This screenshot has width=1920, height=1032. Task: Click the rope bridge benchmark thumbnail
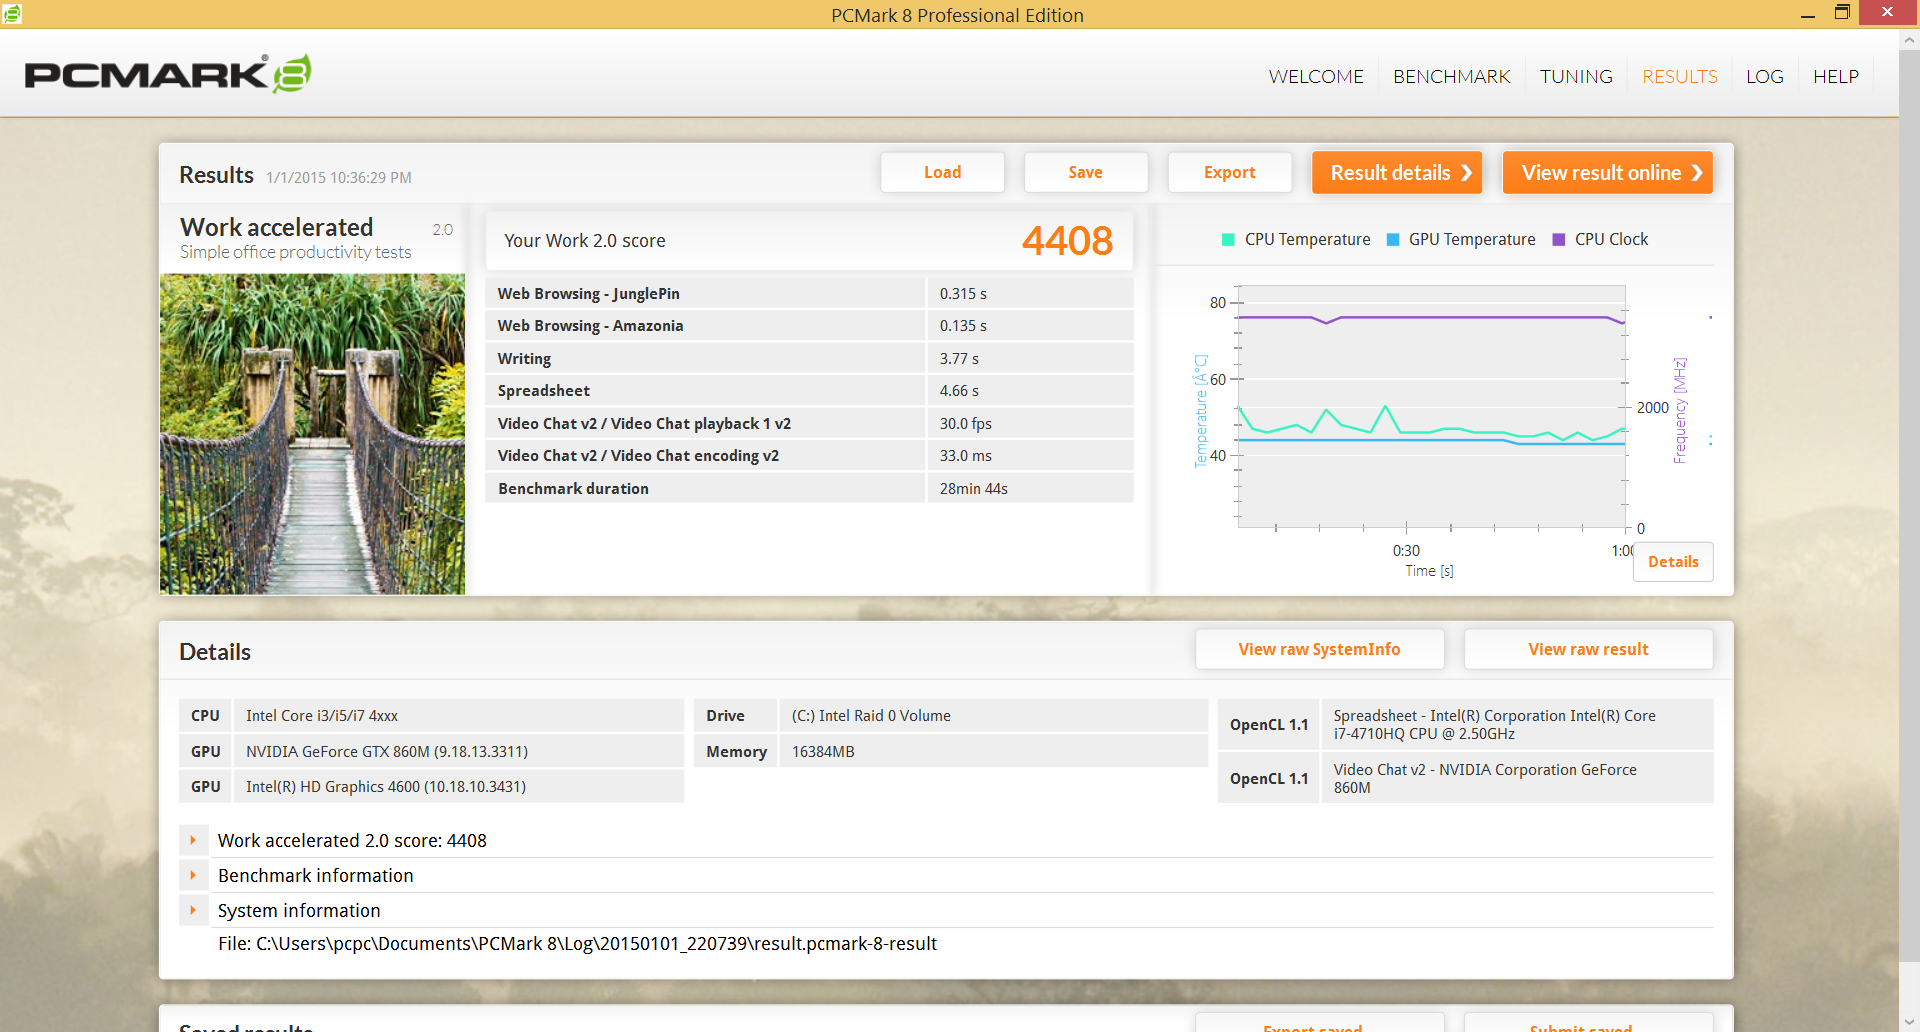point(312,434)
